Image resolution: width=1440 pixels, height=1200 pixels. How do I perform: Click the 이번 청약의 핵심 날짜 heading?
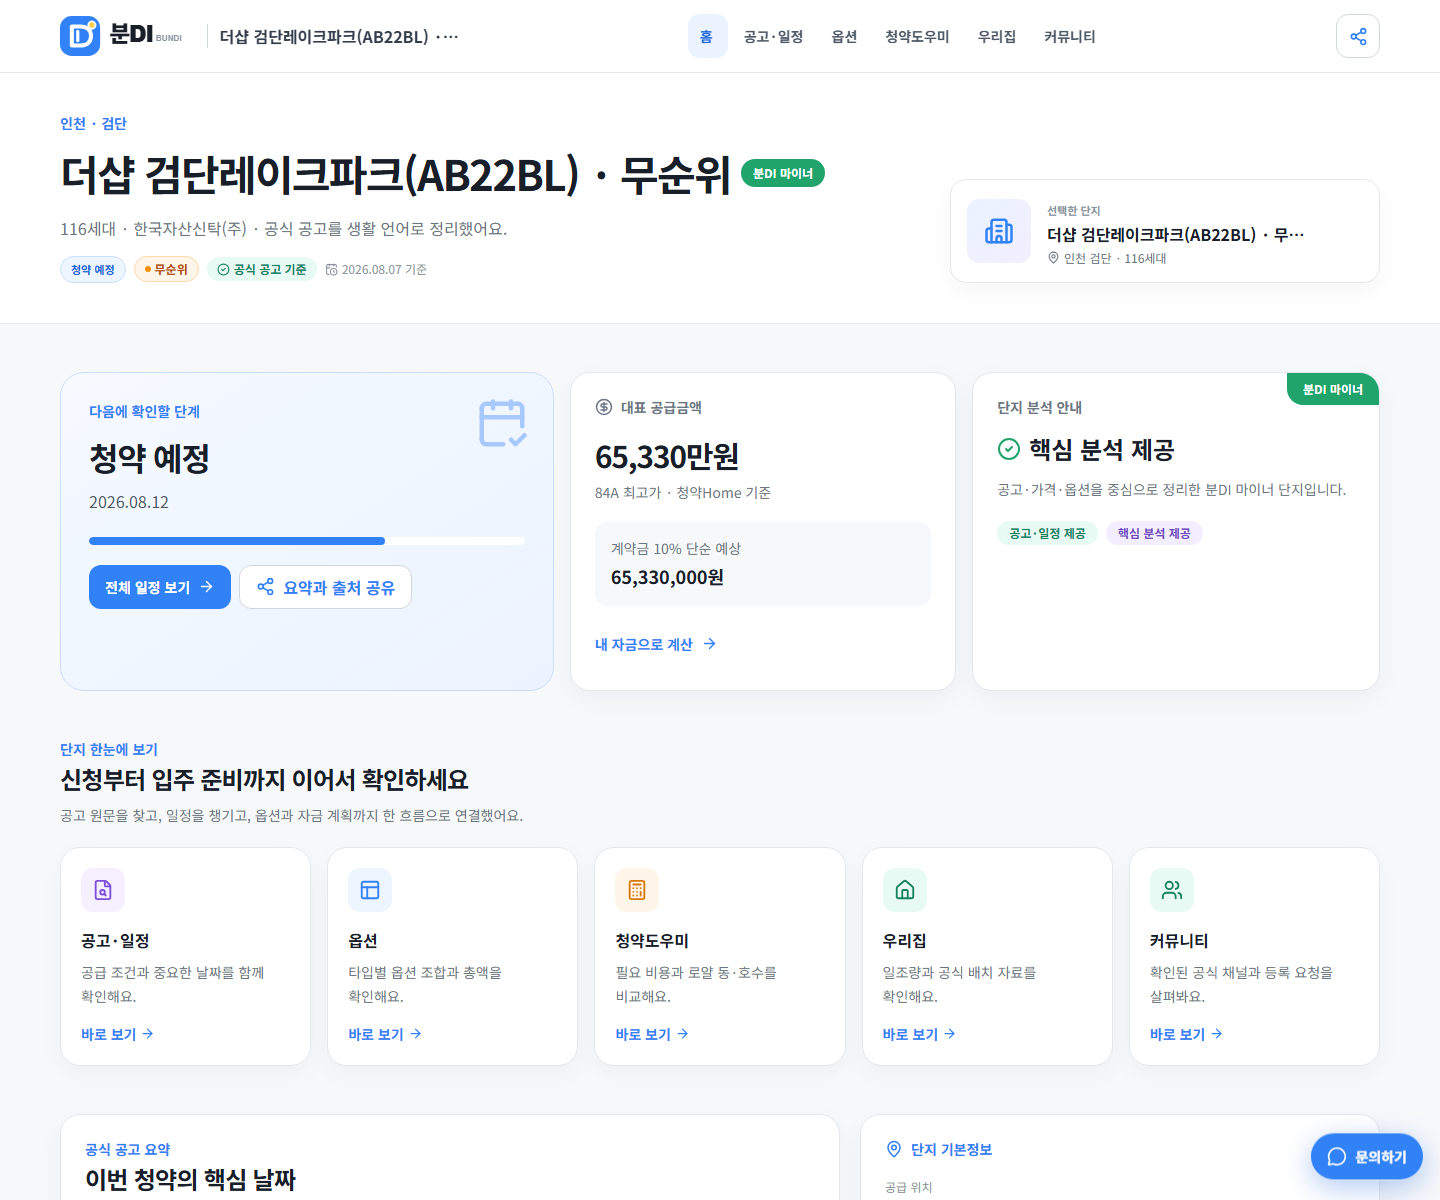pyautogui.click(x=190, y=1180)
